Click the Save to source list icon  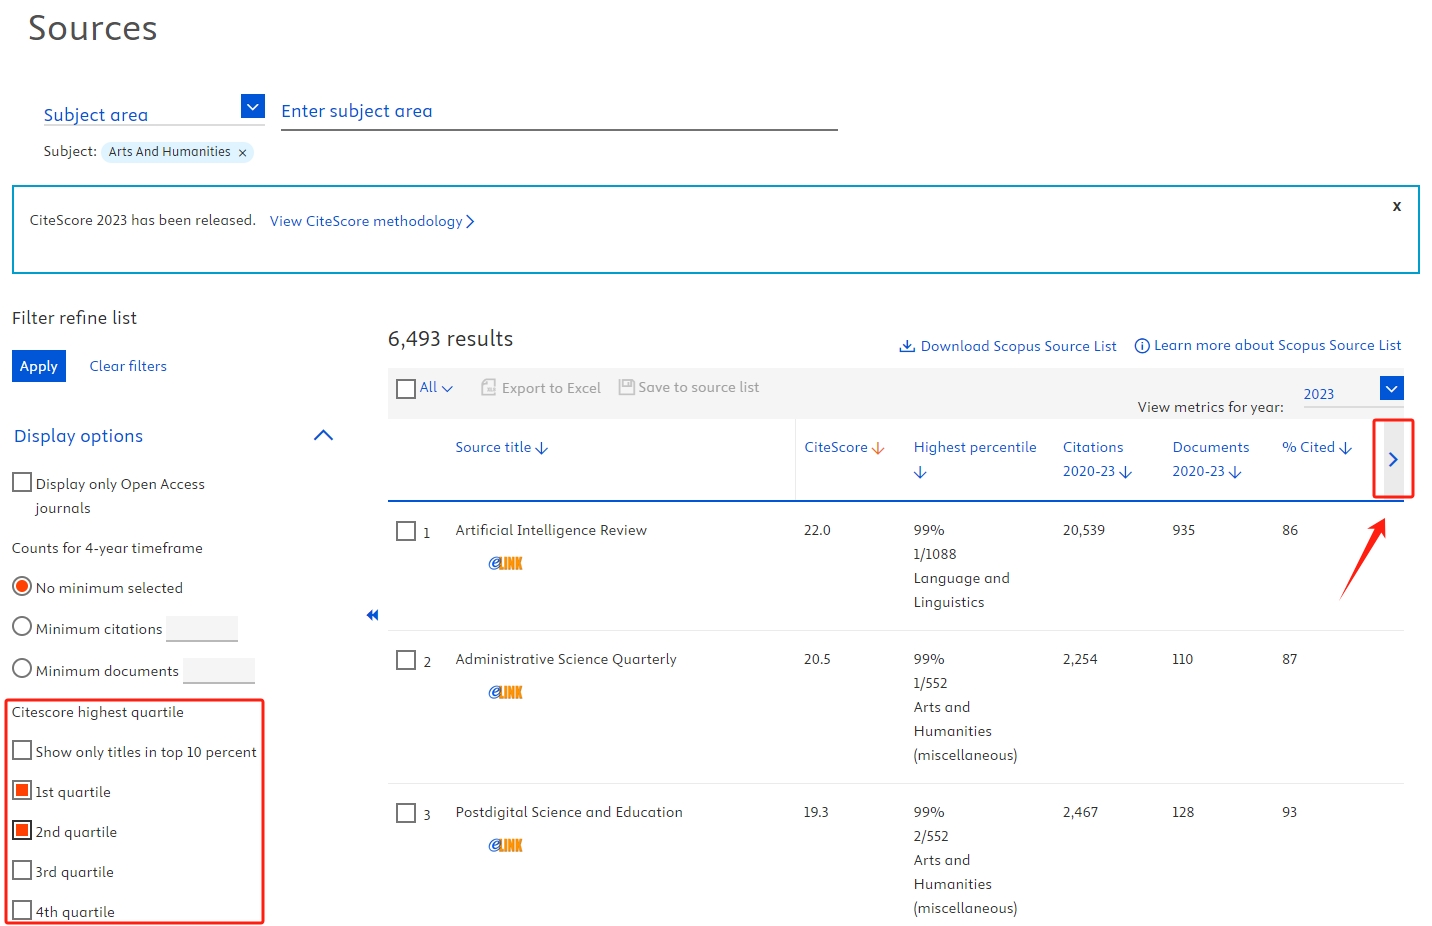(x=626, y=387)
